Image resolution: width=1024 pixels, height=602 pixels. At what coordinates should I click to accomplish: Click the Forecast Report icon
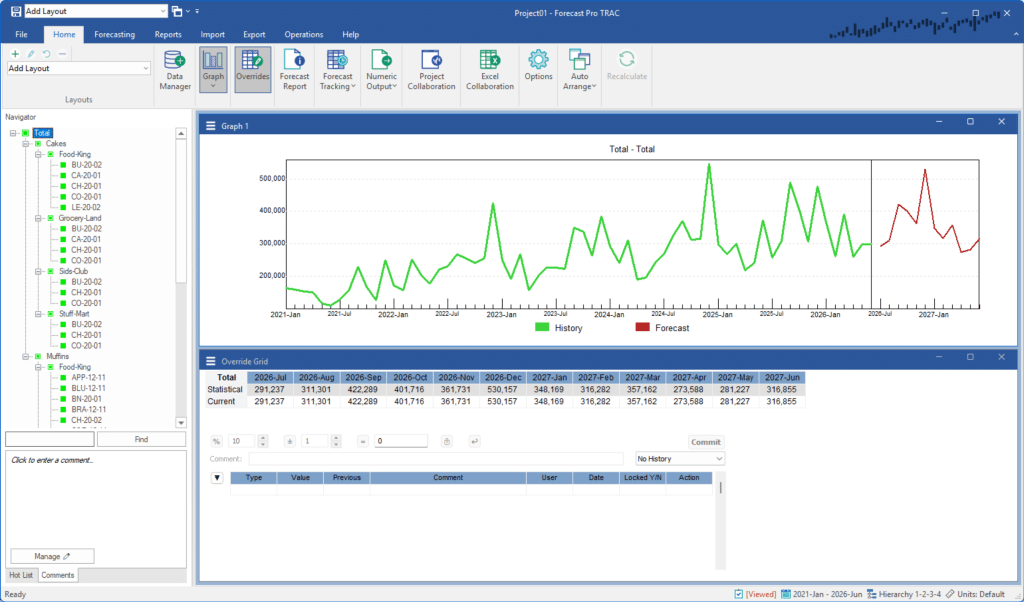click(x=294, y=69)
